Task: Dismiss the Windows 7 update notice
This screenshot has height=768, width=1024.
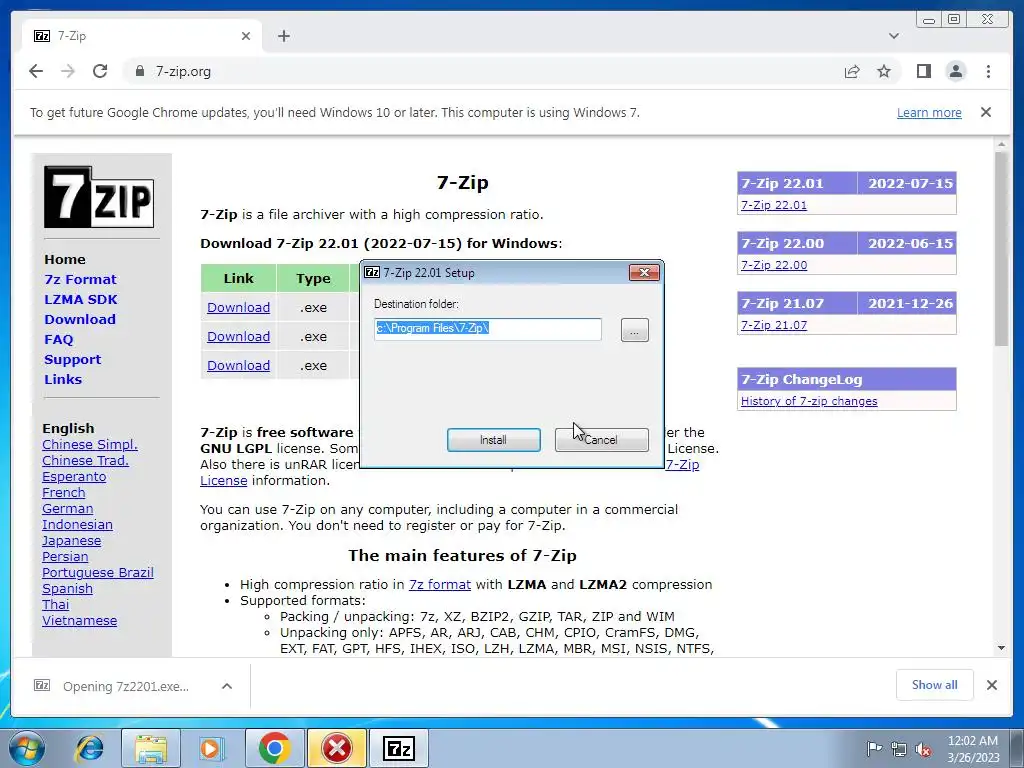Action: point(986,112)
